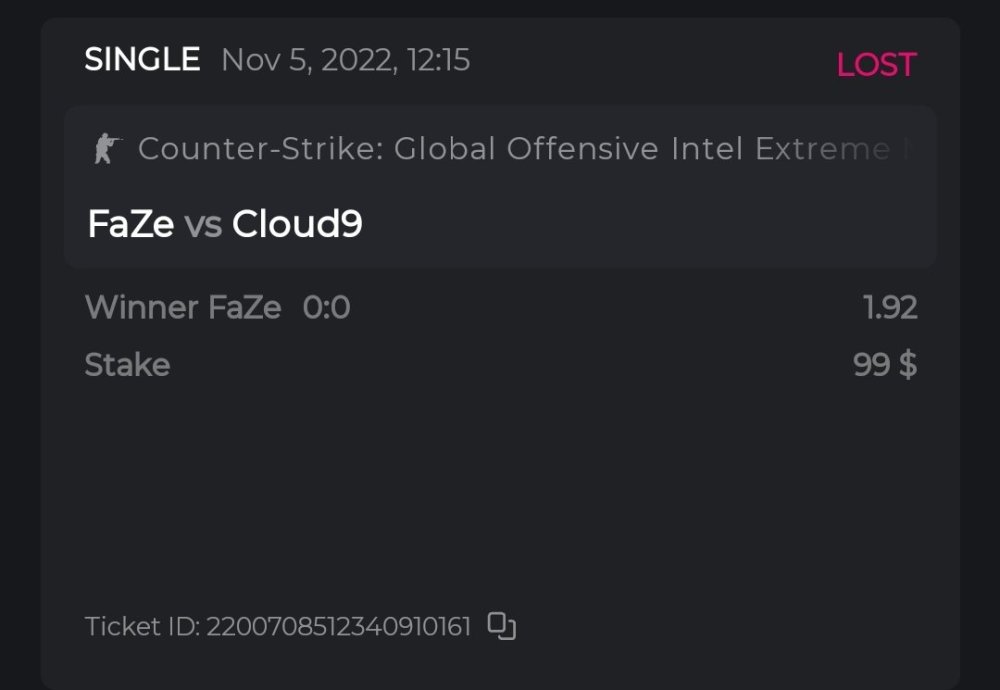Click the 12:15 bet time

(x=438, y=60)
